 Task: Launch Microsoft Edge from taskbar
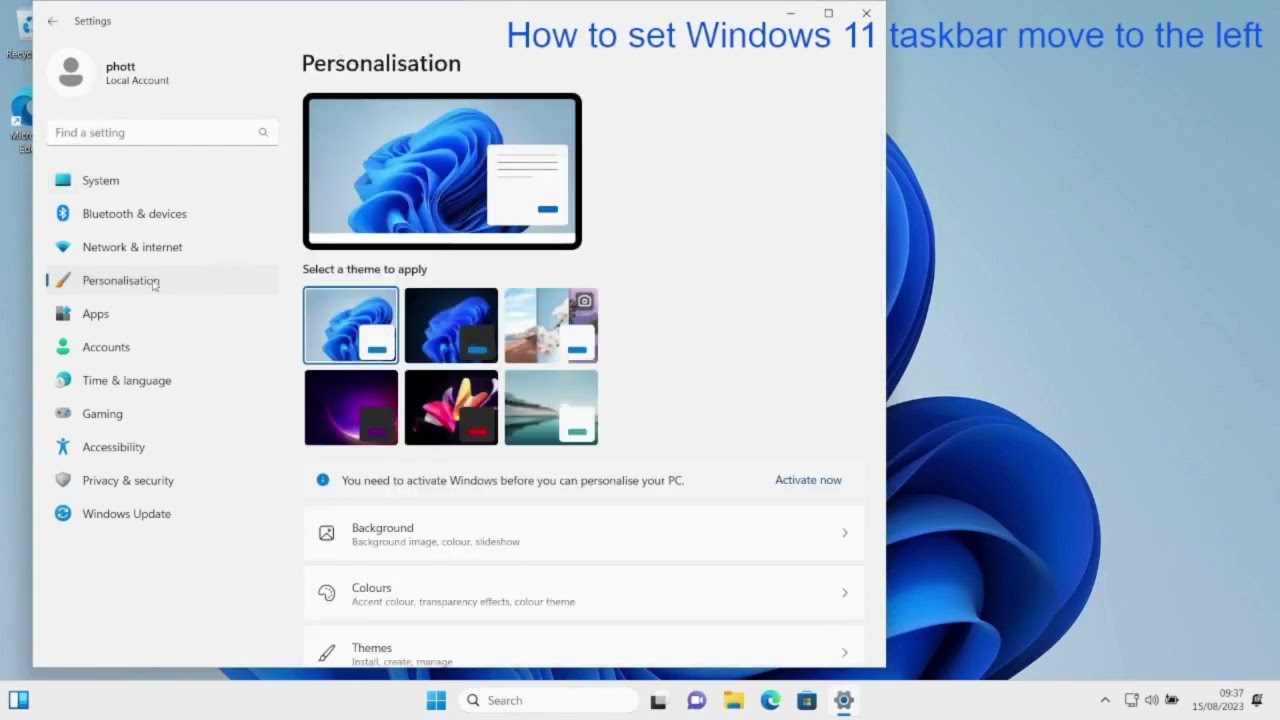(770, 701)
